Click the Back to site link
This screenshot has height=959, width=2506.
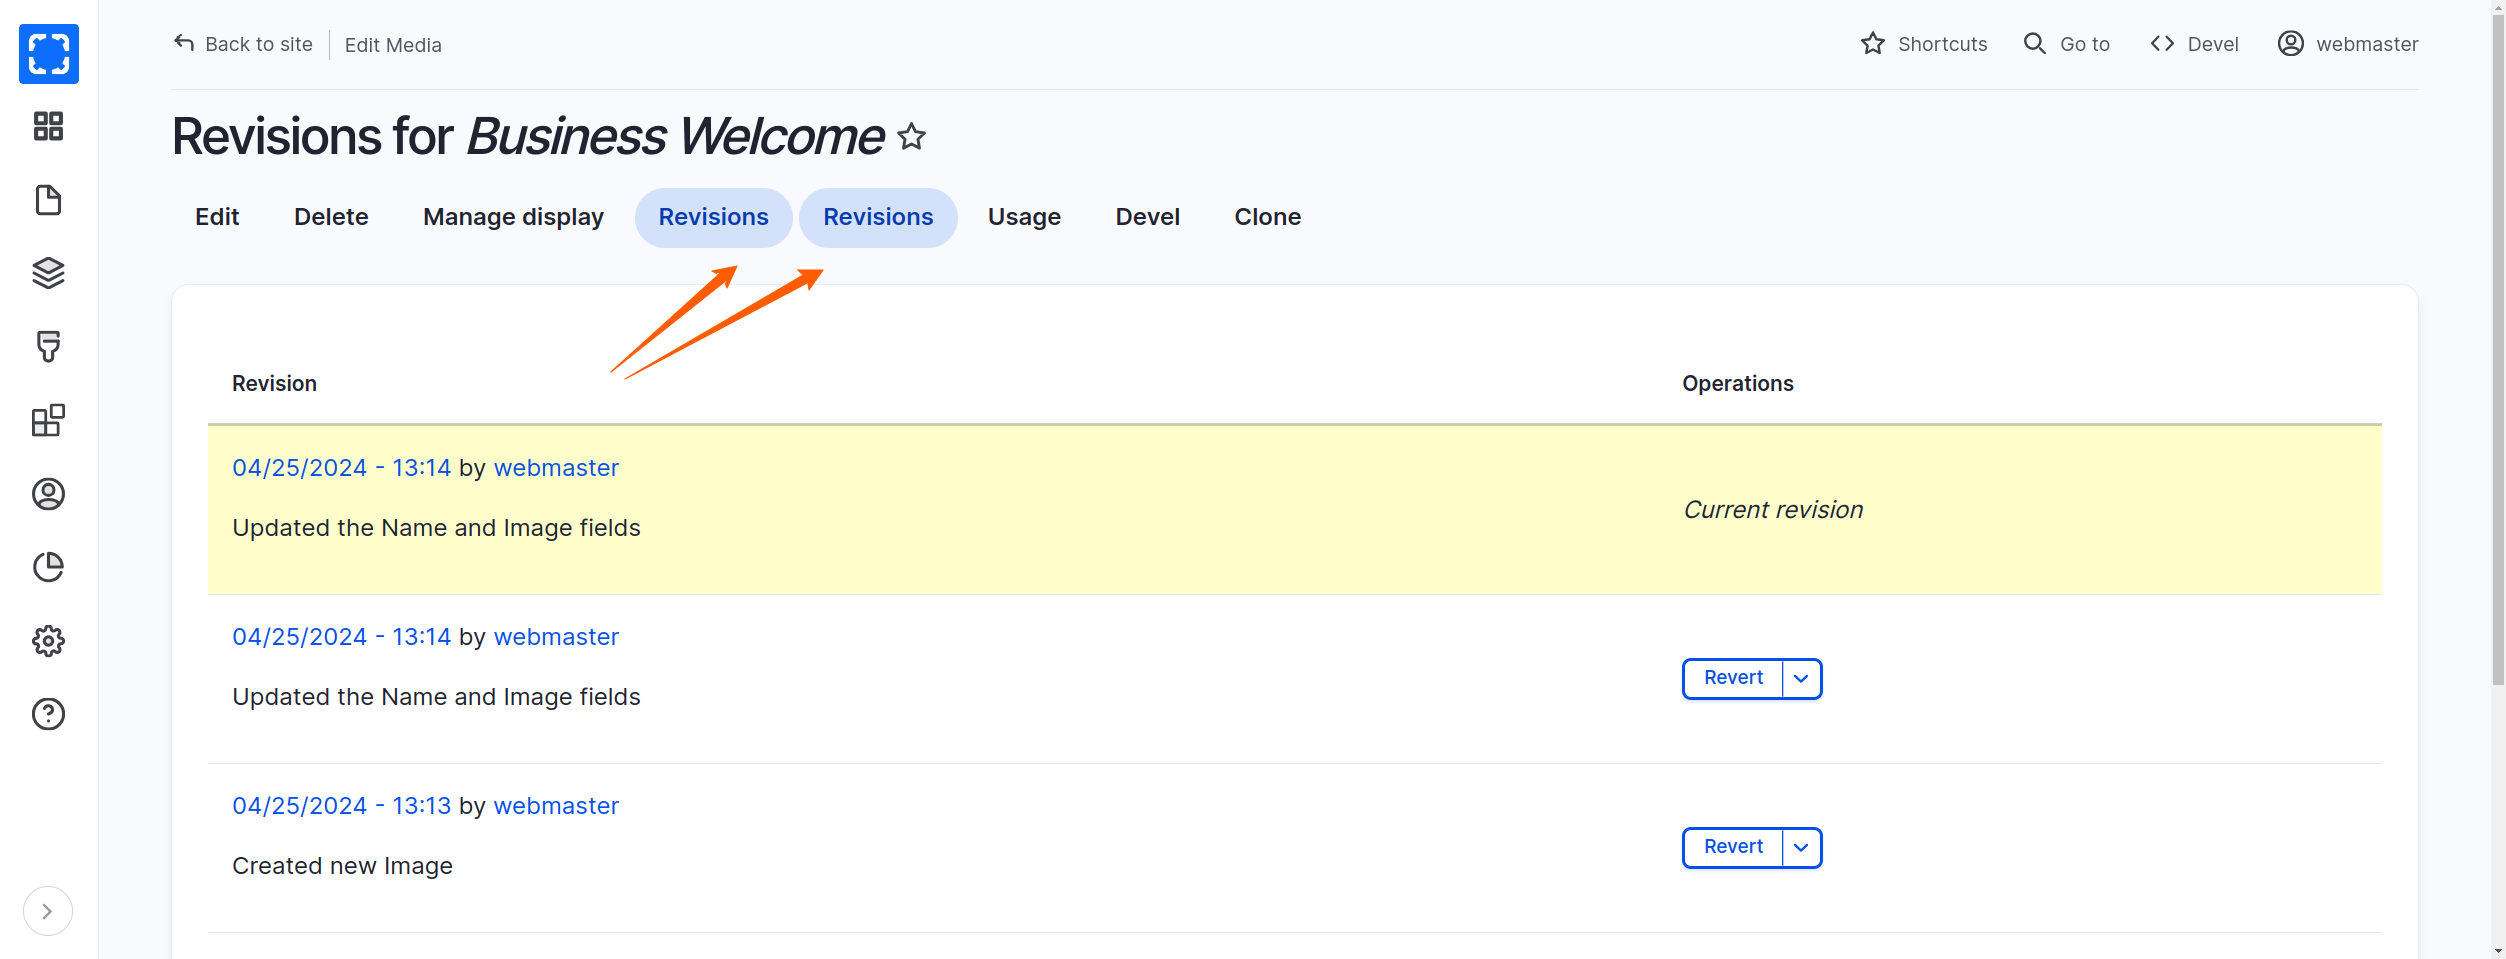tap(243, 44)
